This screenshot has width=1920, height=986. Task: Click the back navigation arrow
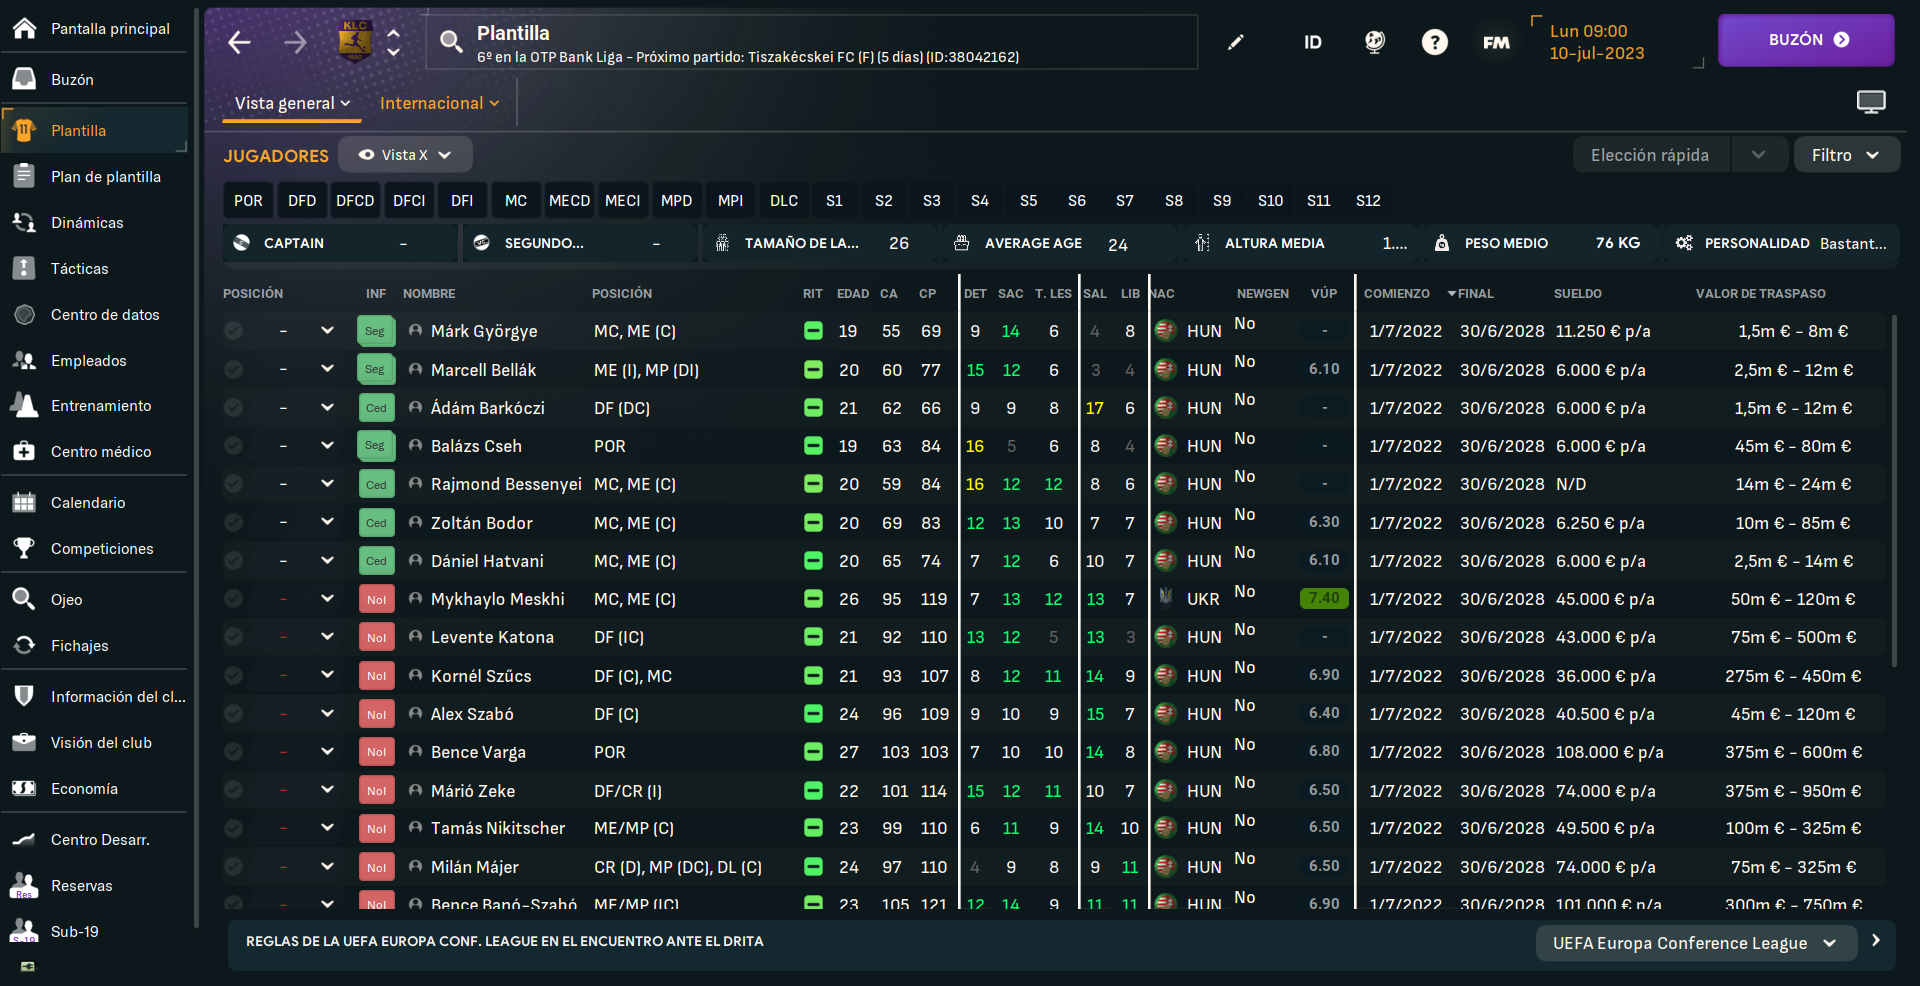coord(239,42)
